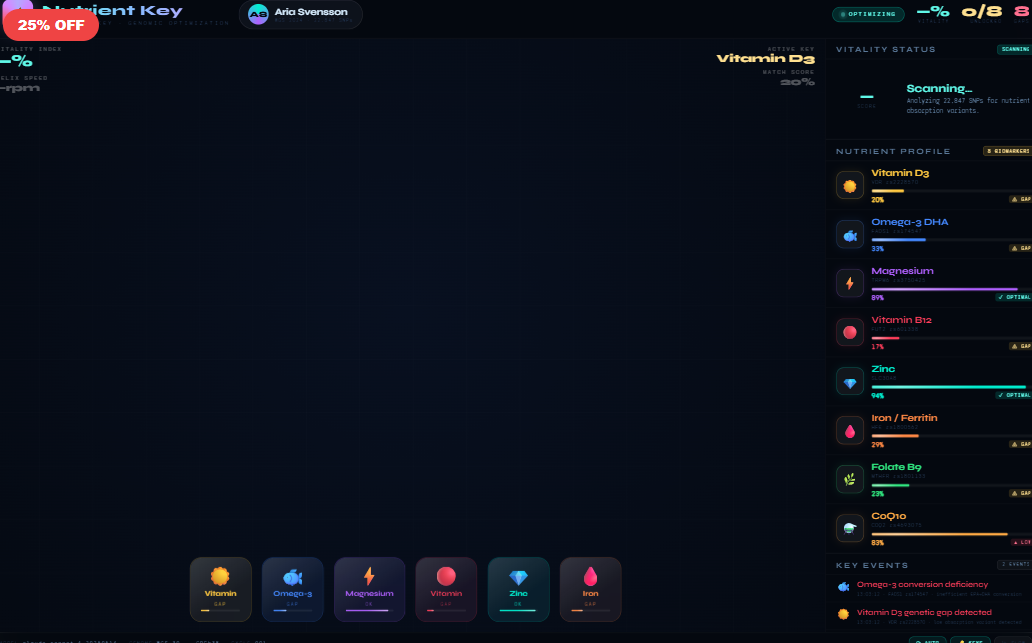Select the red Vitamin card in bottom bar
The image size is (1032, 643).
point(446,589)
